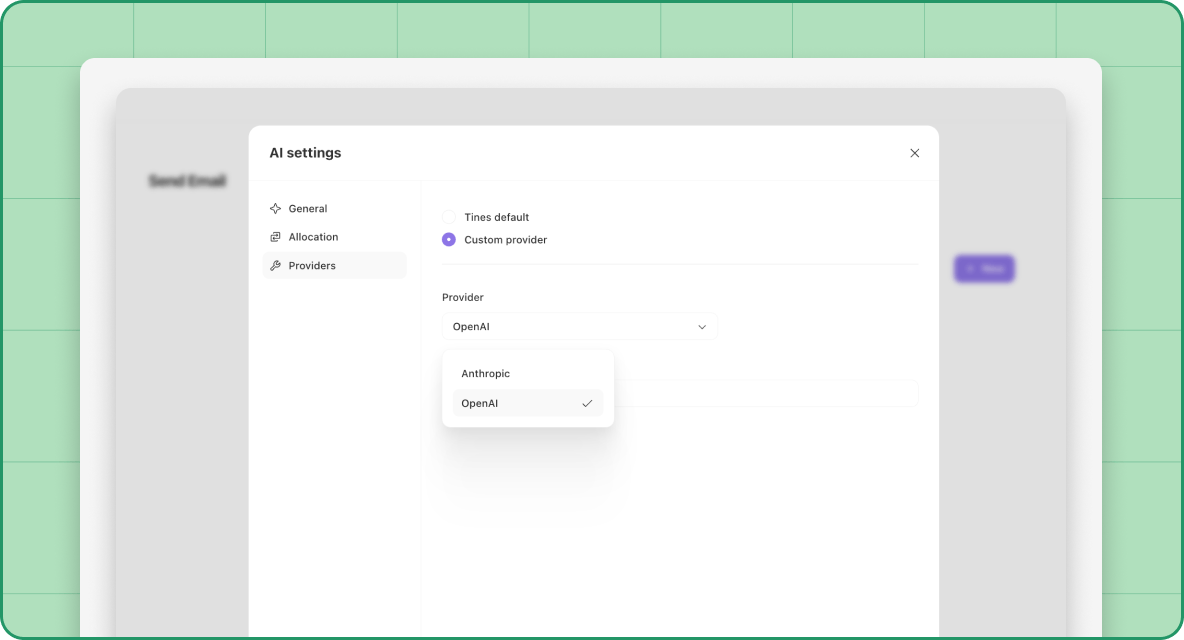Click the Providers wrench icon

275,266
